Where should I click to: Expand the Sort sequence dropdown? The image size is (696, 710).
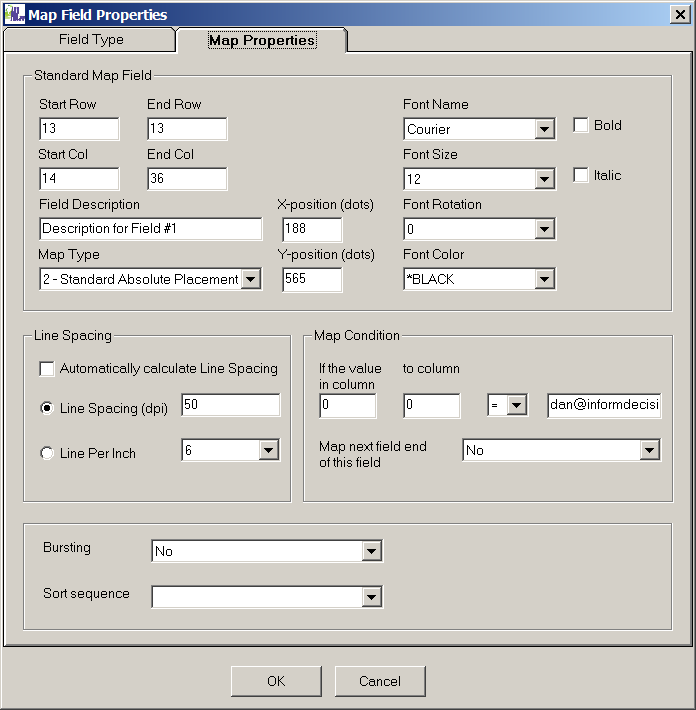(x=371, y=597)
